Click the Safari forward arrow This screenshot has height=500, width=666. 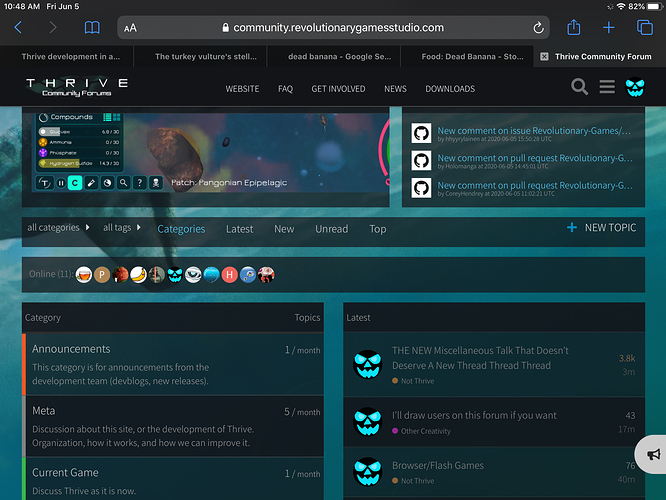pos(53,28)
